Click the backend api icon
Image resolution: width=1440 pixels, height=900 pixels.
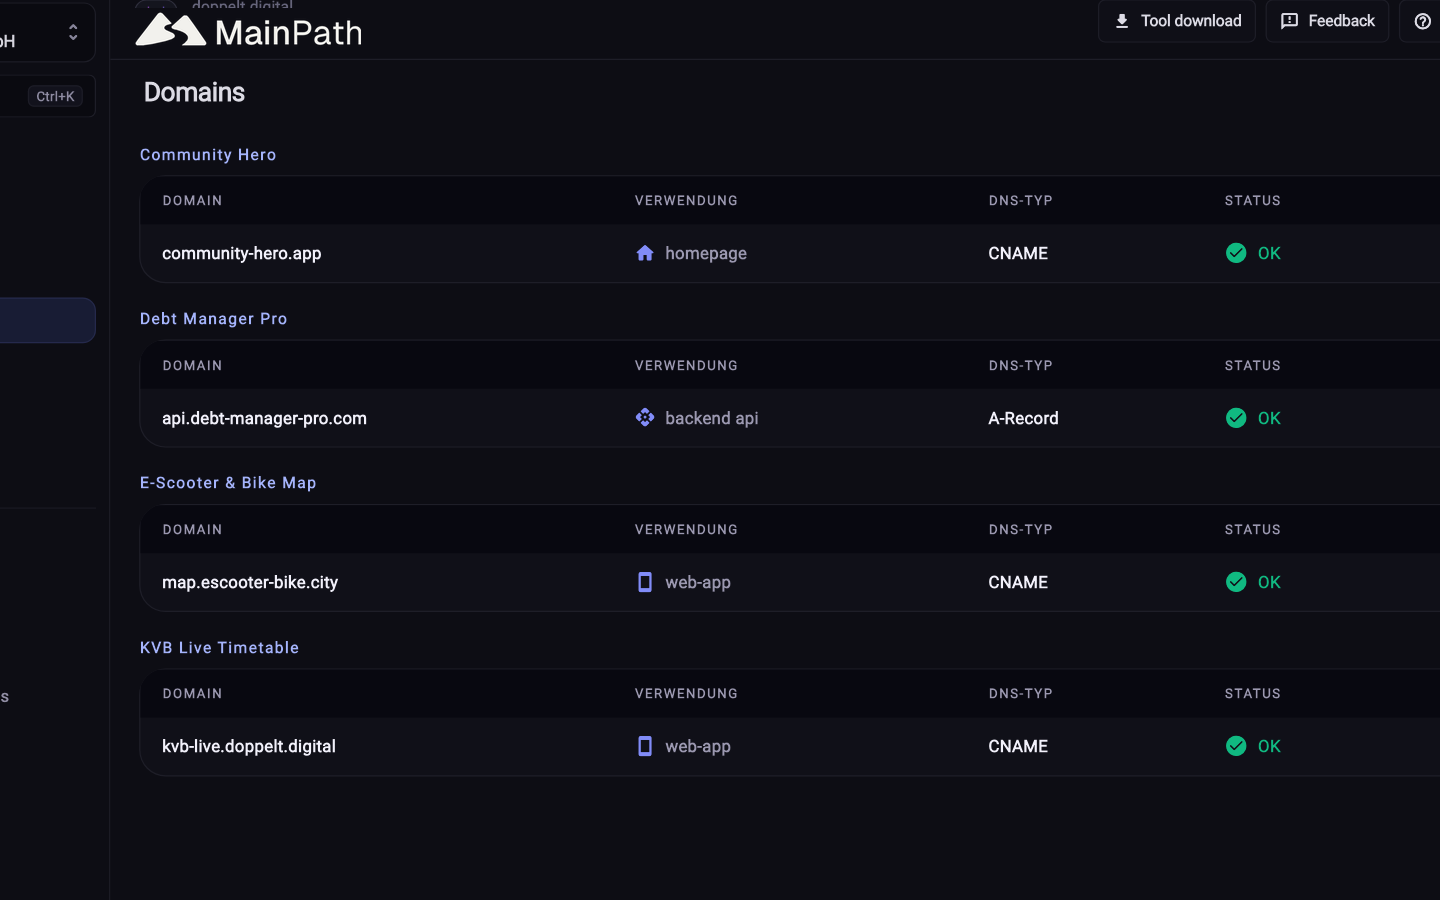(x=645, y=417)
